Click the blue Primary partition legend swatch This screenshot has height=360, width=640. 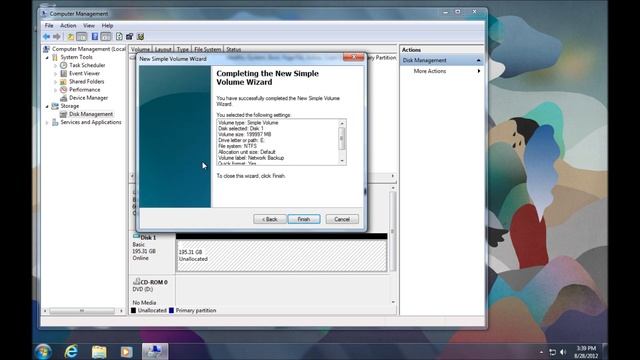point(171,311)
